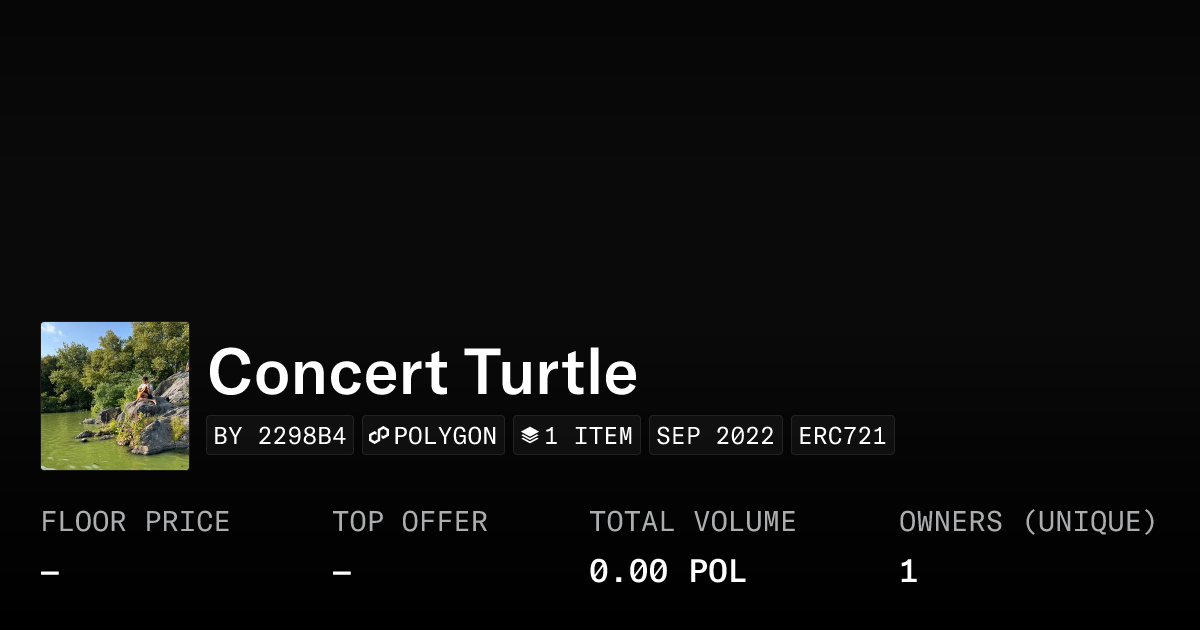Click the dash value under Top Offer
The width and height of the screenshot is (1200, 630).
pos(341,573)
